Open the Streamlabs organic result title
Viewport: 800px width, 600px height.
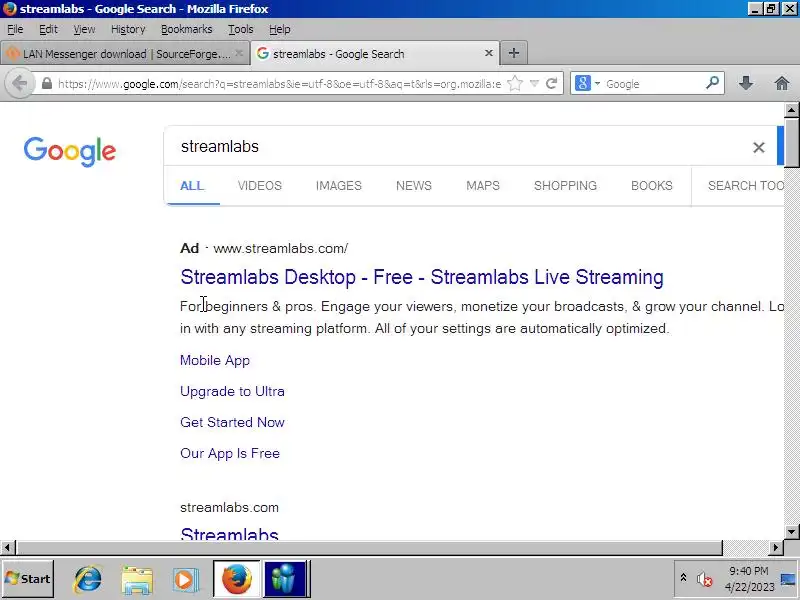(x=229, y=533)
